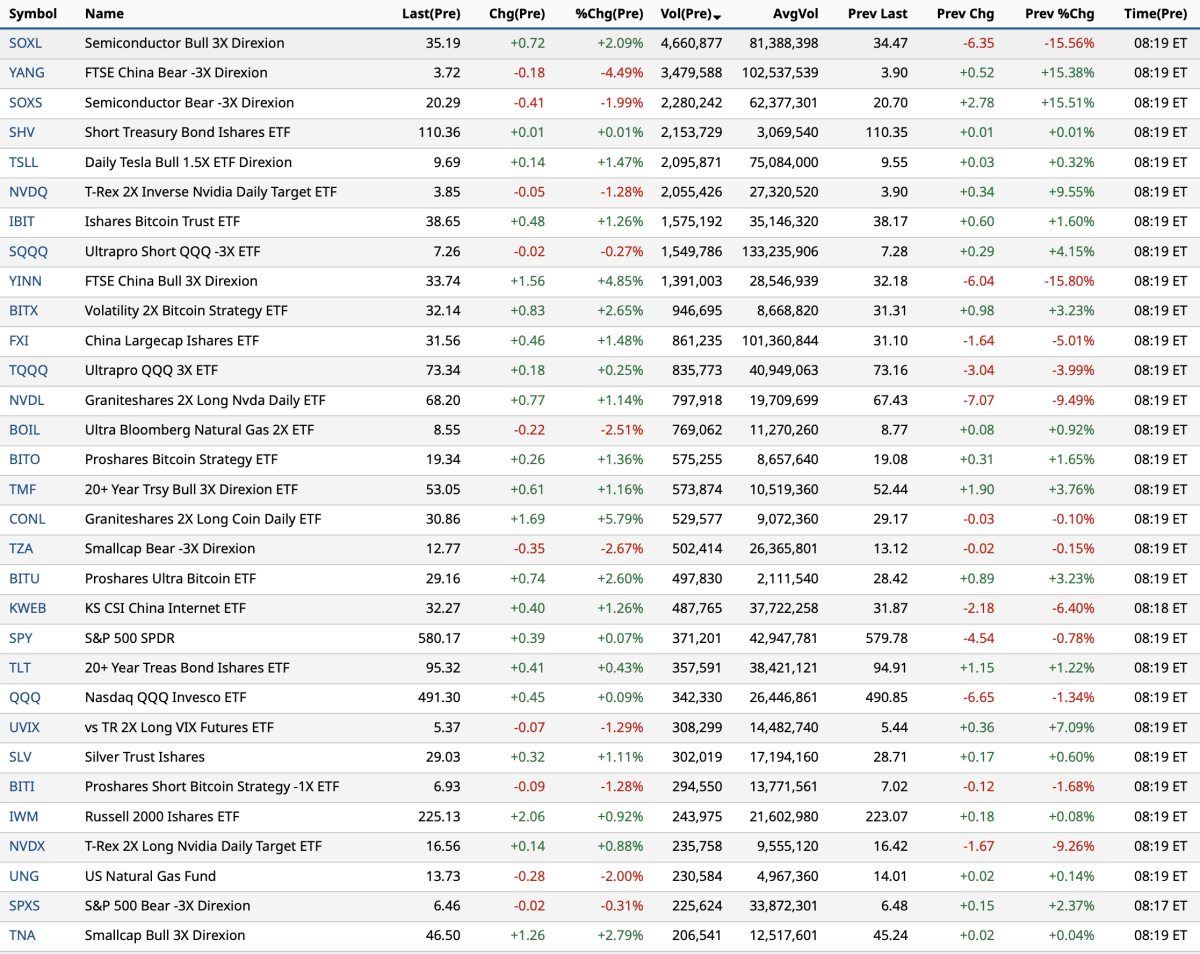
Task: Open the SPY ticker link
Action: 21,638
